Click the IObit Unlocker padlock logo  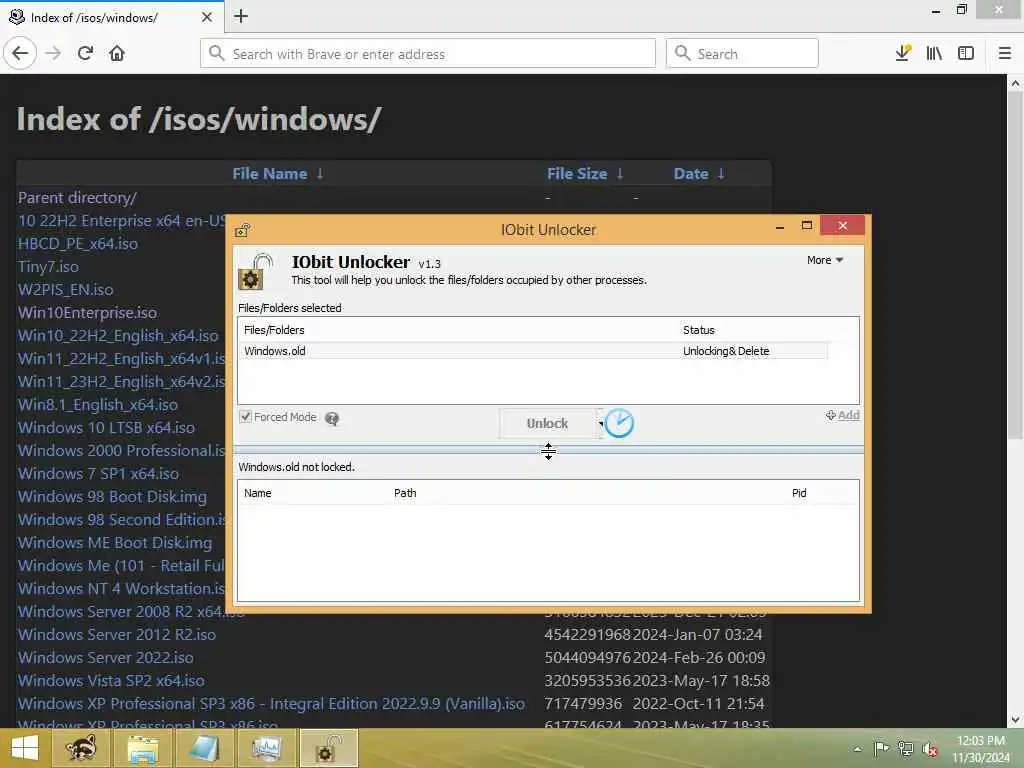coord(255,272)
